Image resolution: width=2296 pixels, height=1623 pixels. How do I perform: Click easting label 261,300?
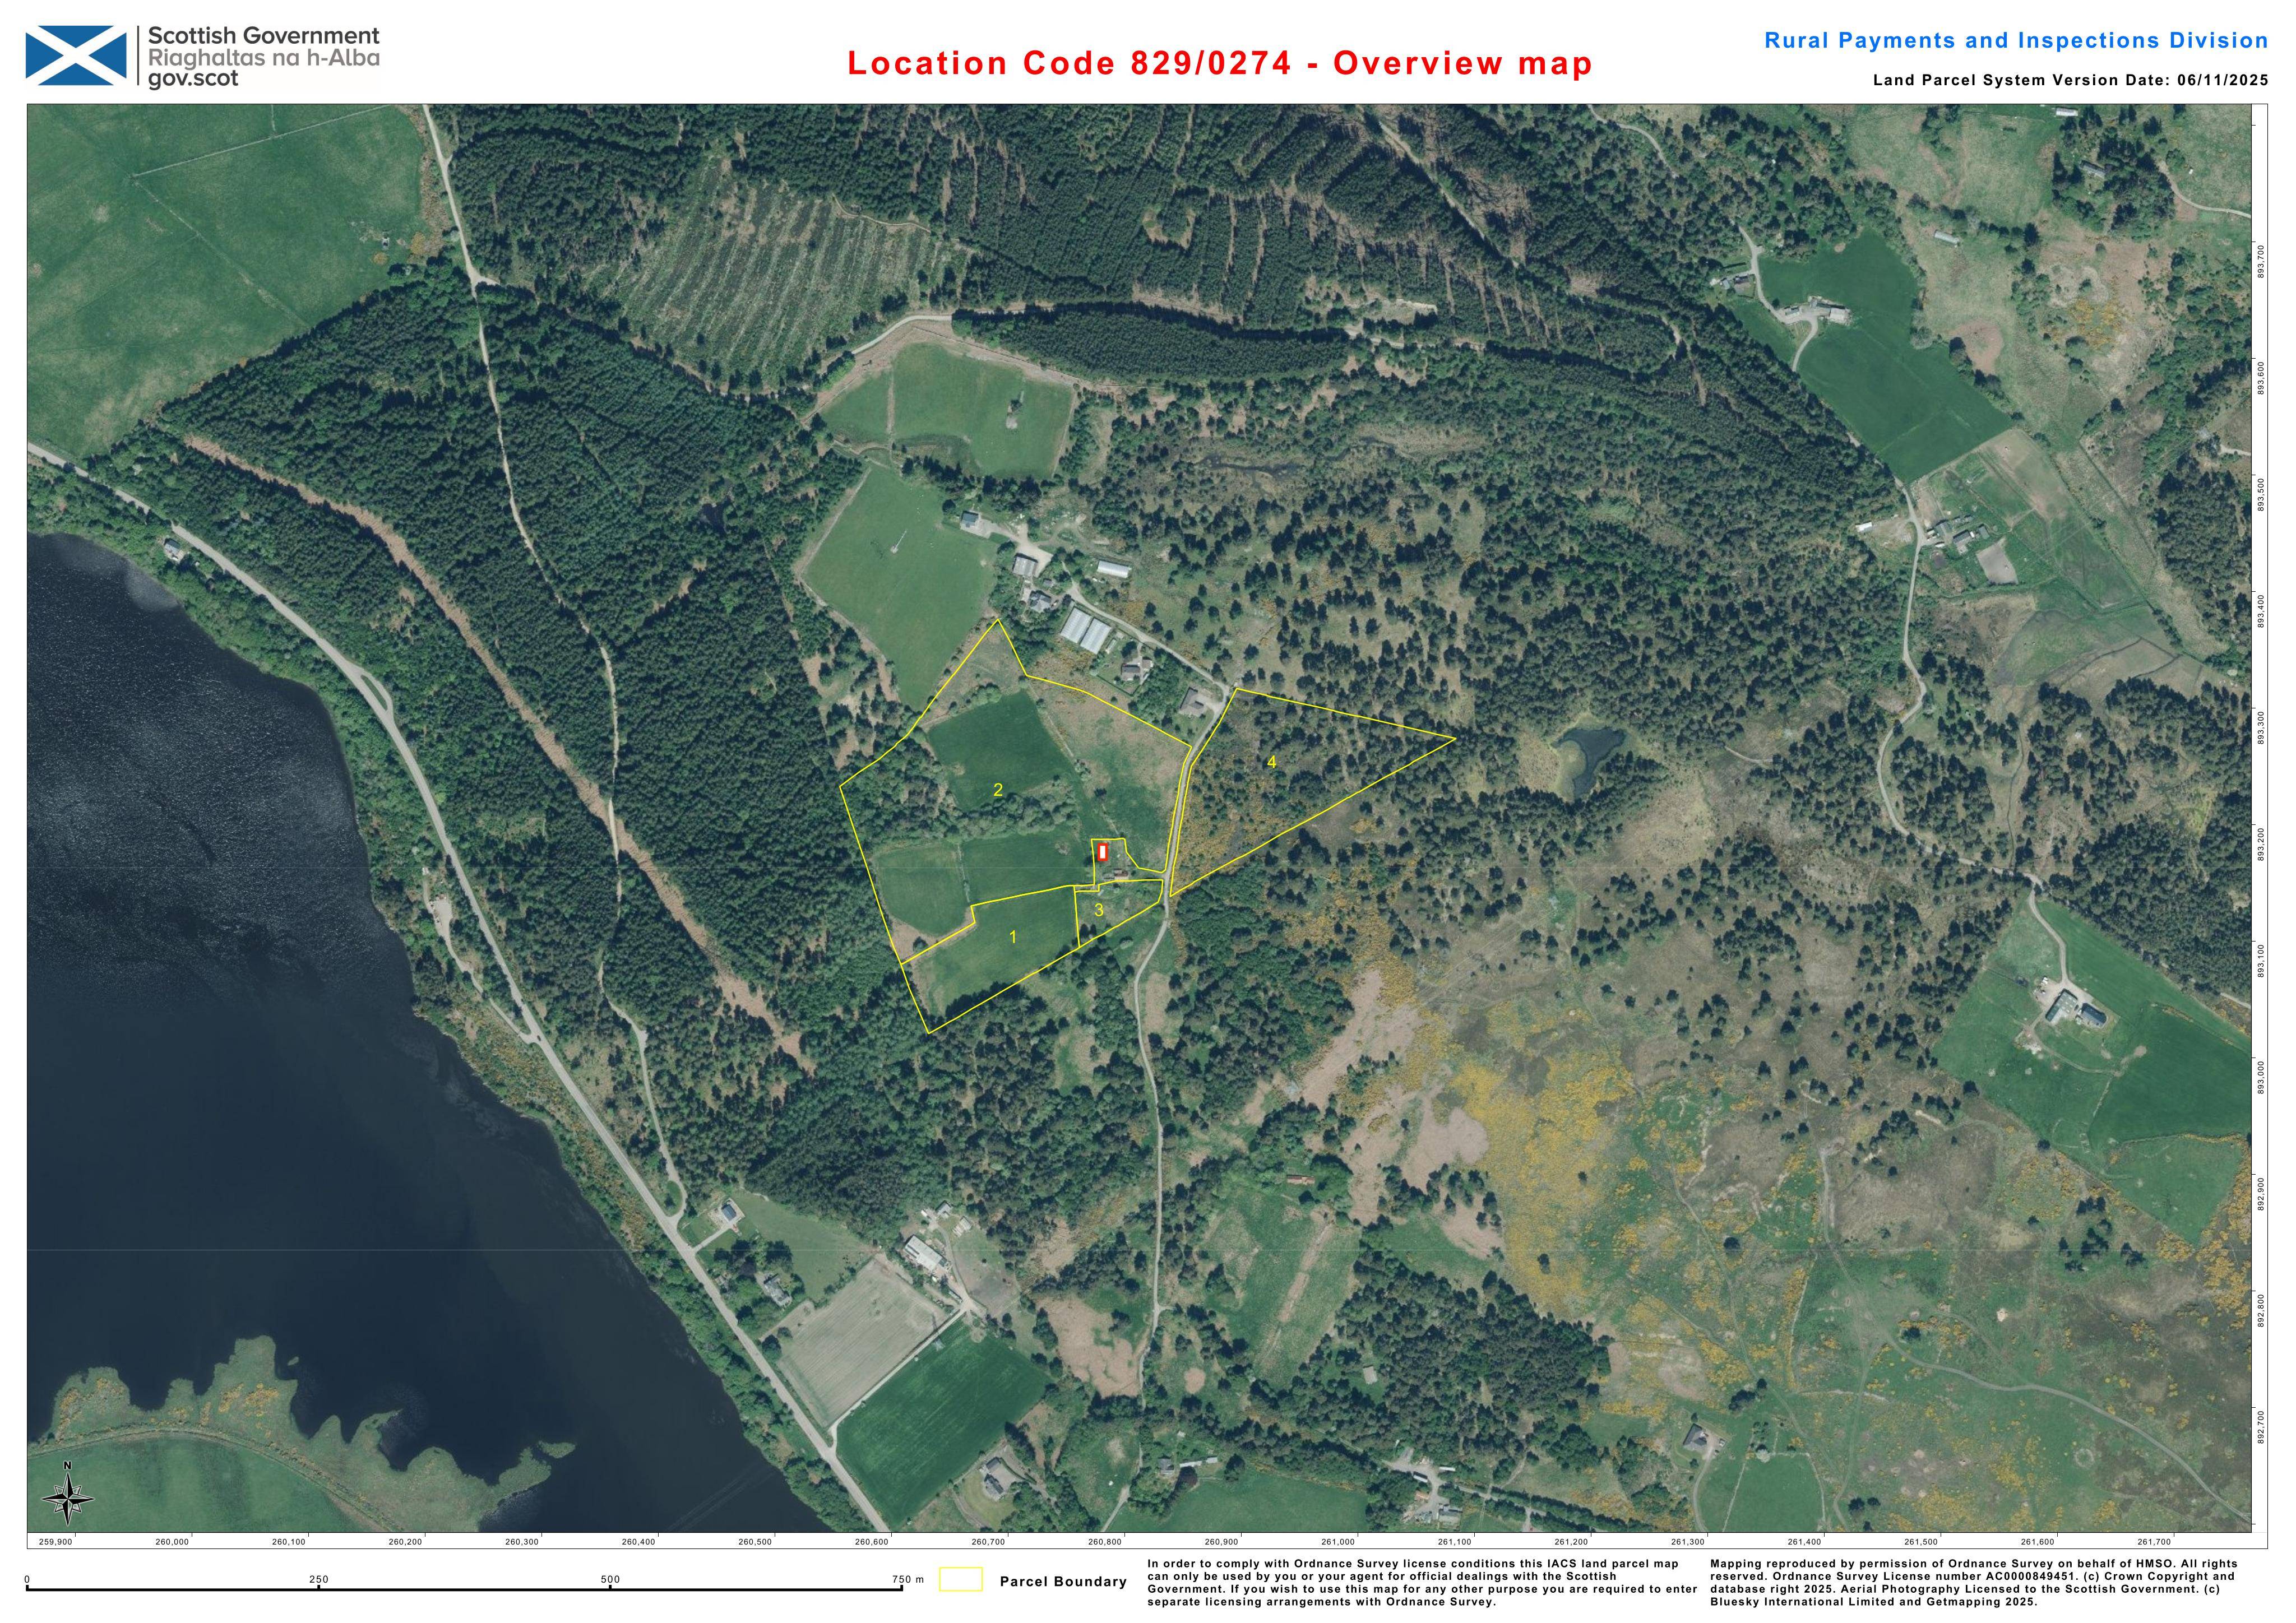point(1688,1542)
